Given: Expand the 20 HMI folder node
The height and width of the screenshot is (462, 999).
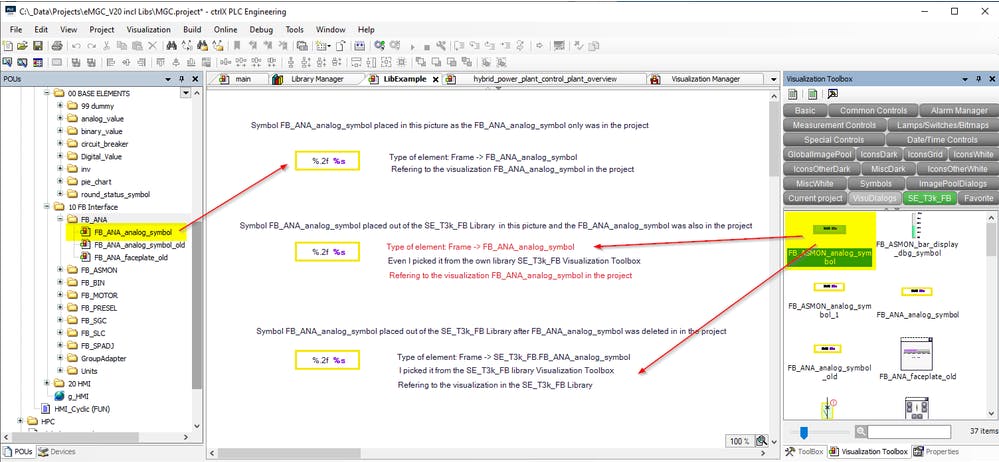Looking at the screenshot, I should point(47,383).
